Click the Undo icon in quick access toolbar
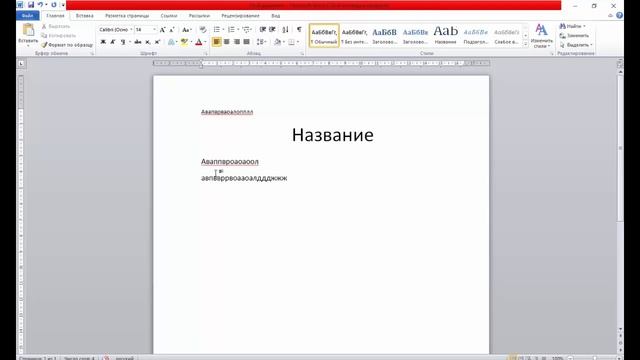 40,5
